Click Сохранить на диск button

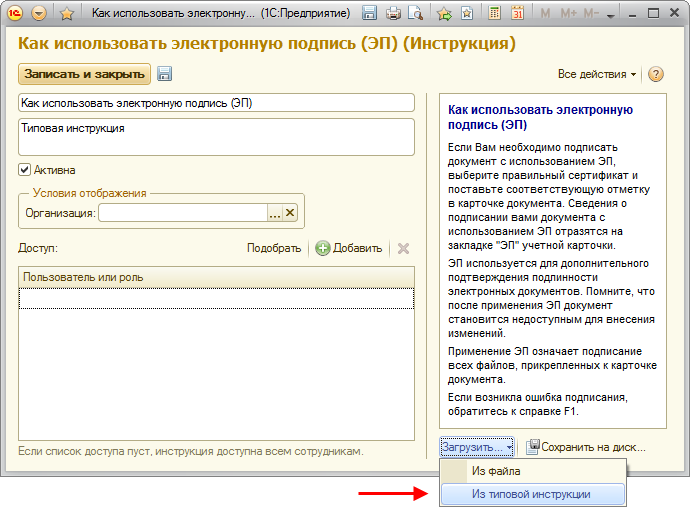[587, 447]
